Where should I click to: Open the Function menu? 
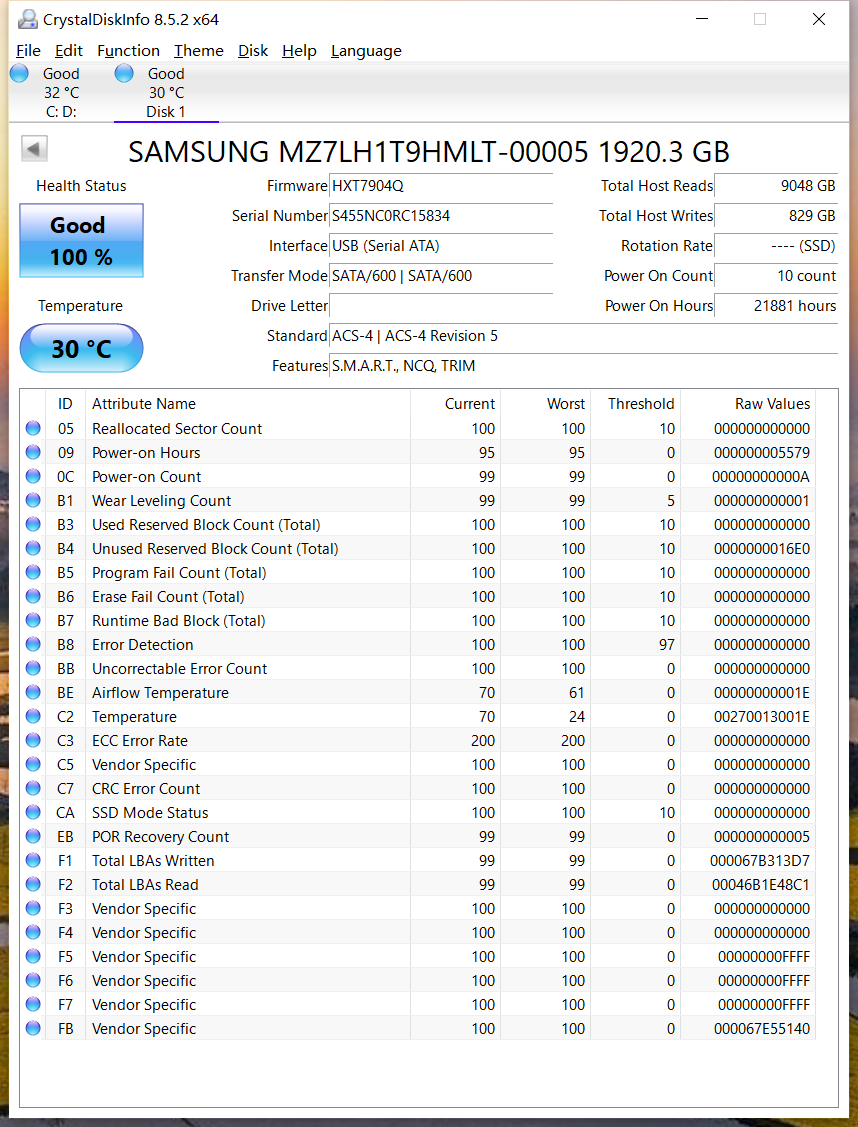128,51
